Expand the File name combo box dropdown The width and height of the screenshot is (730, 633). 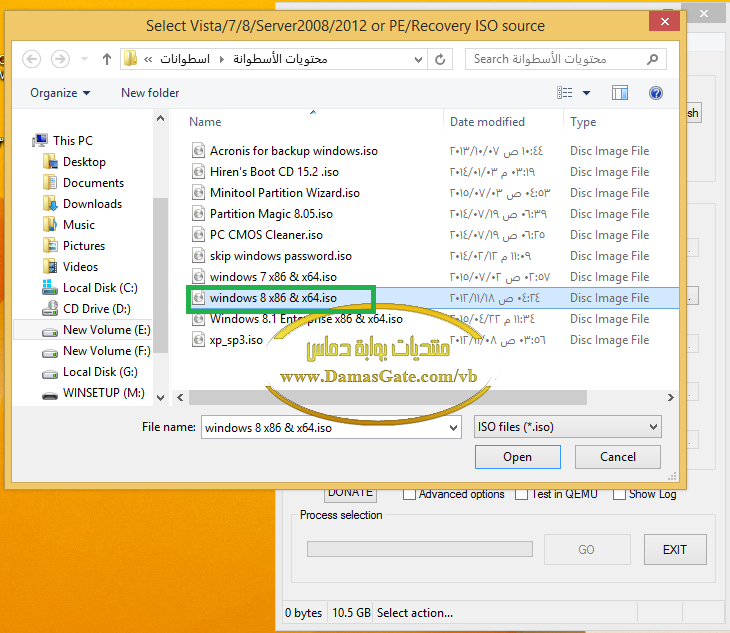453,427
